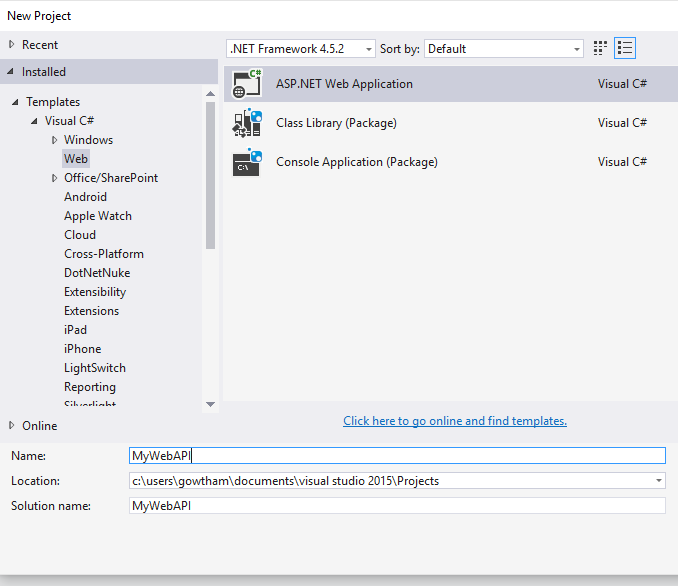Image resolution: width=678 pixels, height=586 pixels.
Task: Click the Class Library (Package) template icon
Action: point(247,123)
